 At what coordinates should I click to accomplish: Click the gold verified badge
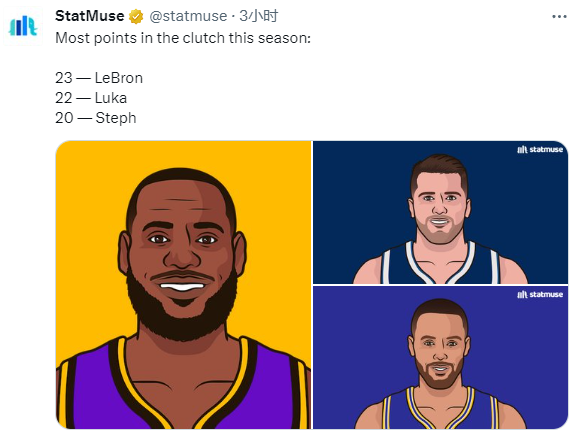tap(136, 17)
